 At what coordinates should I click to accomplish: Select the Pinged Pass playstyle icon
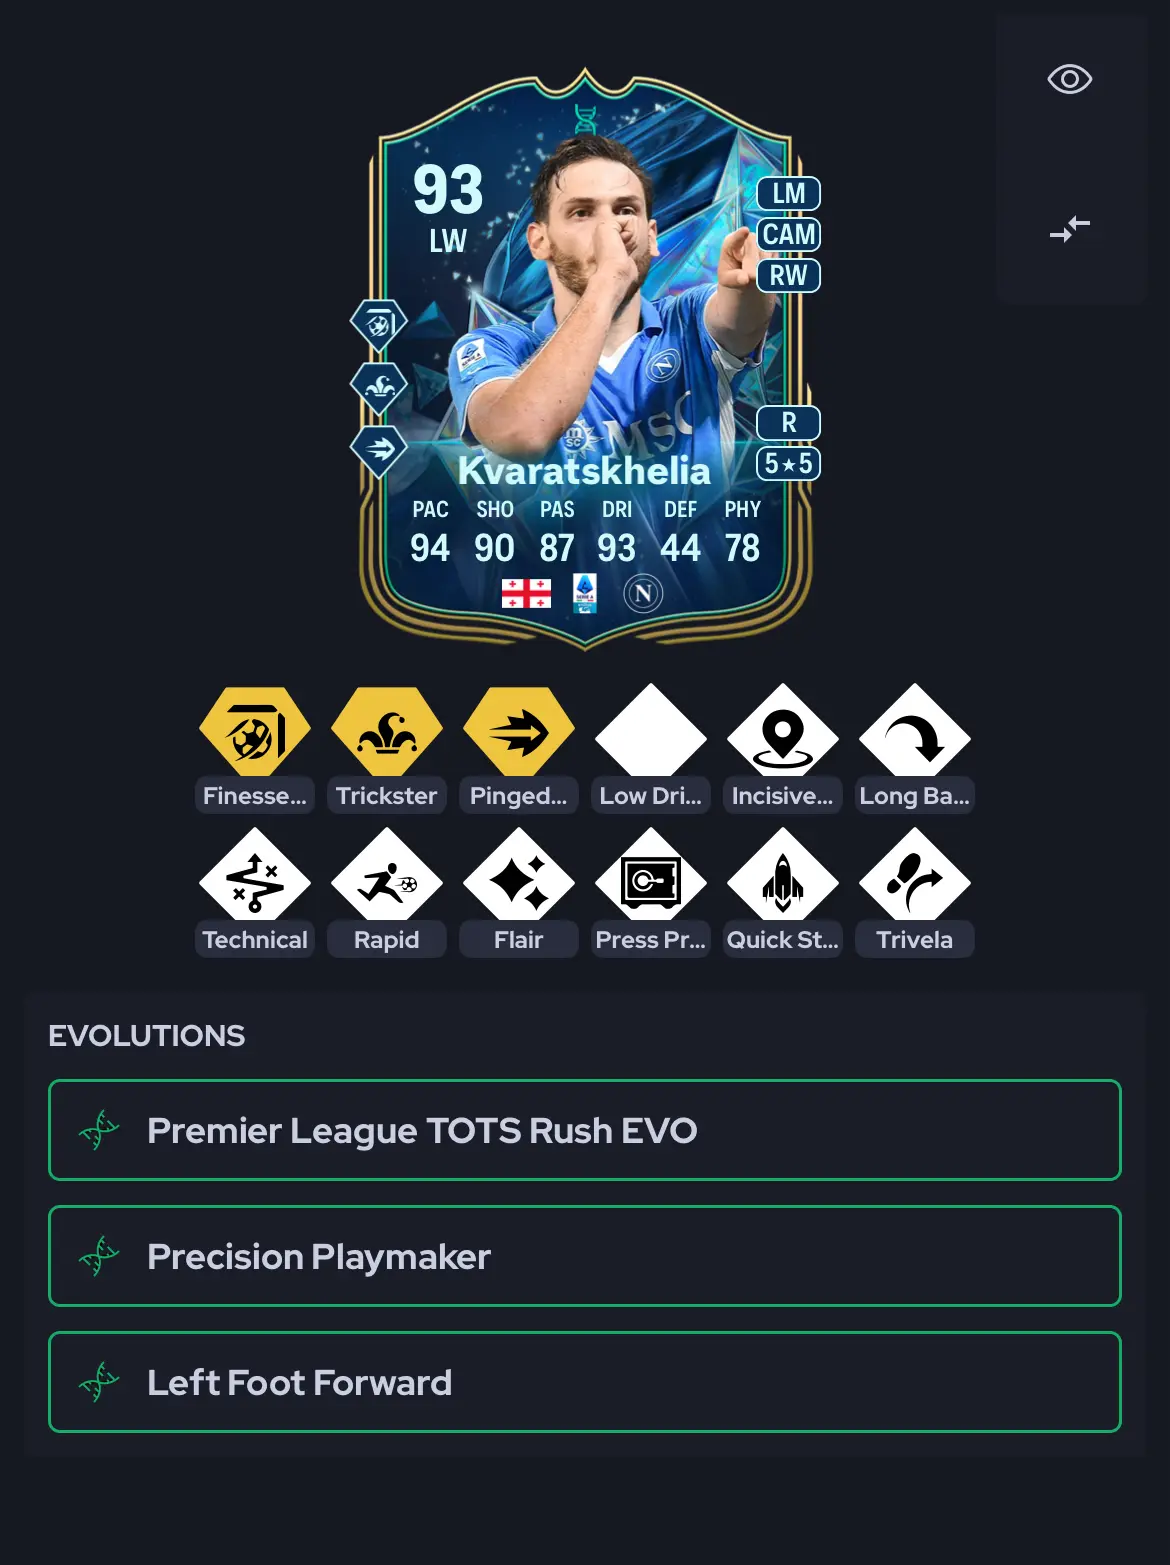pos(519,734)
